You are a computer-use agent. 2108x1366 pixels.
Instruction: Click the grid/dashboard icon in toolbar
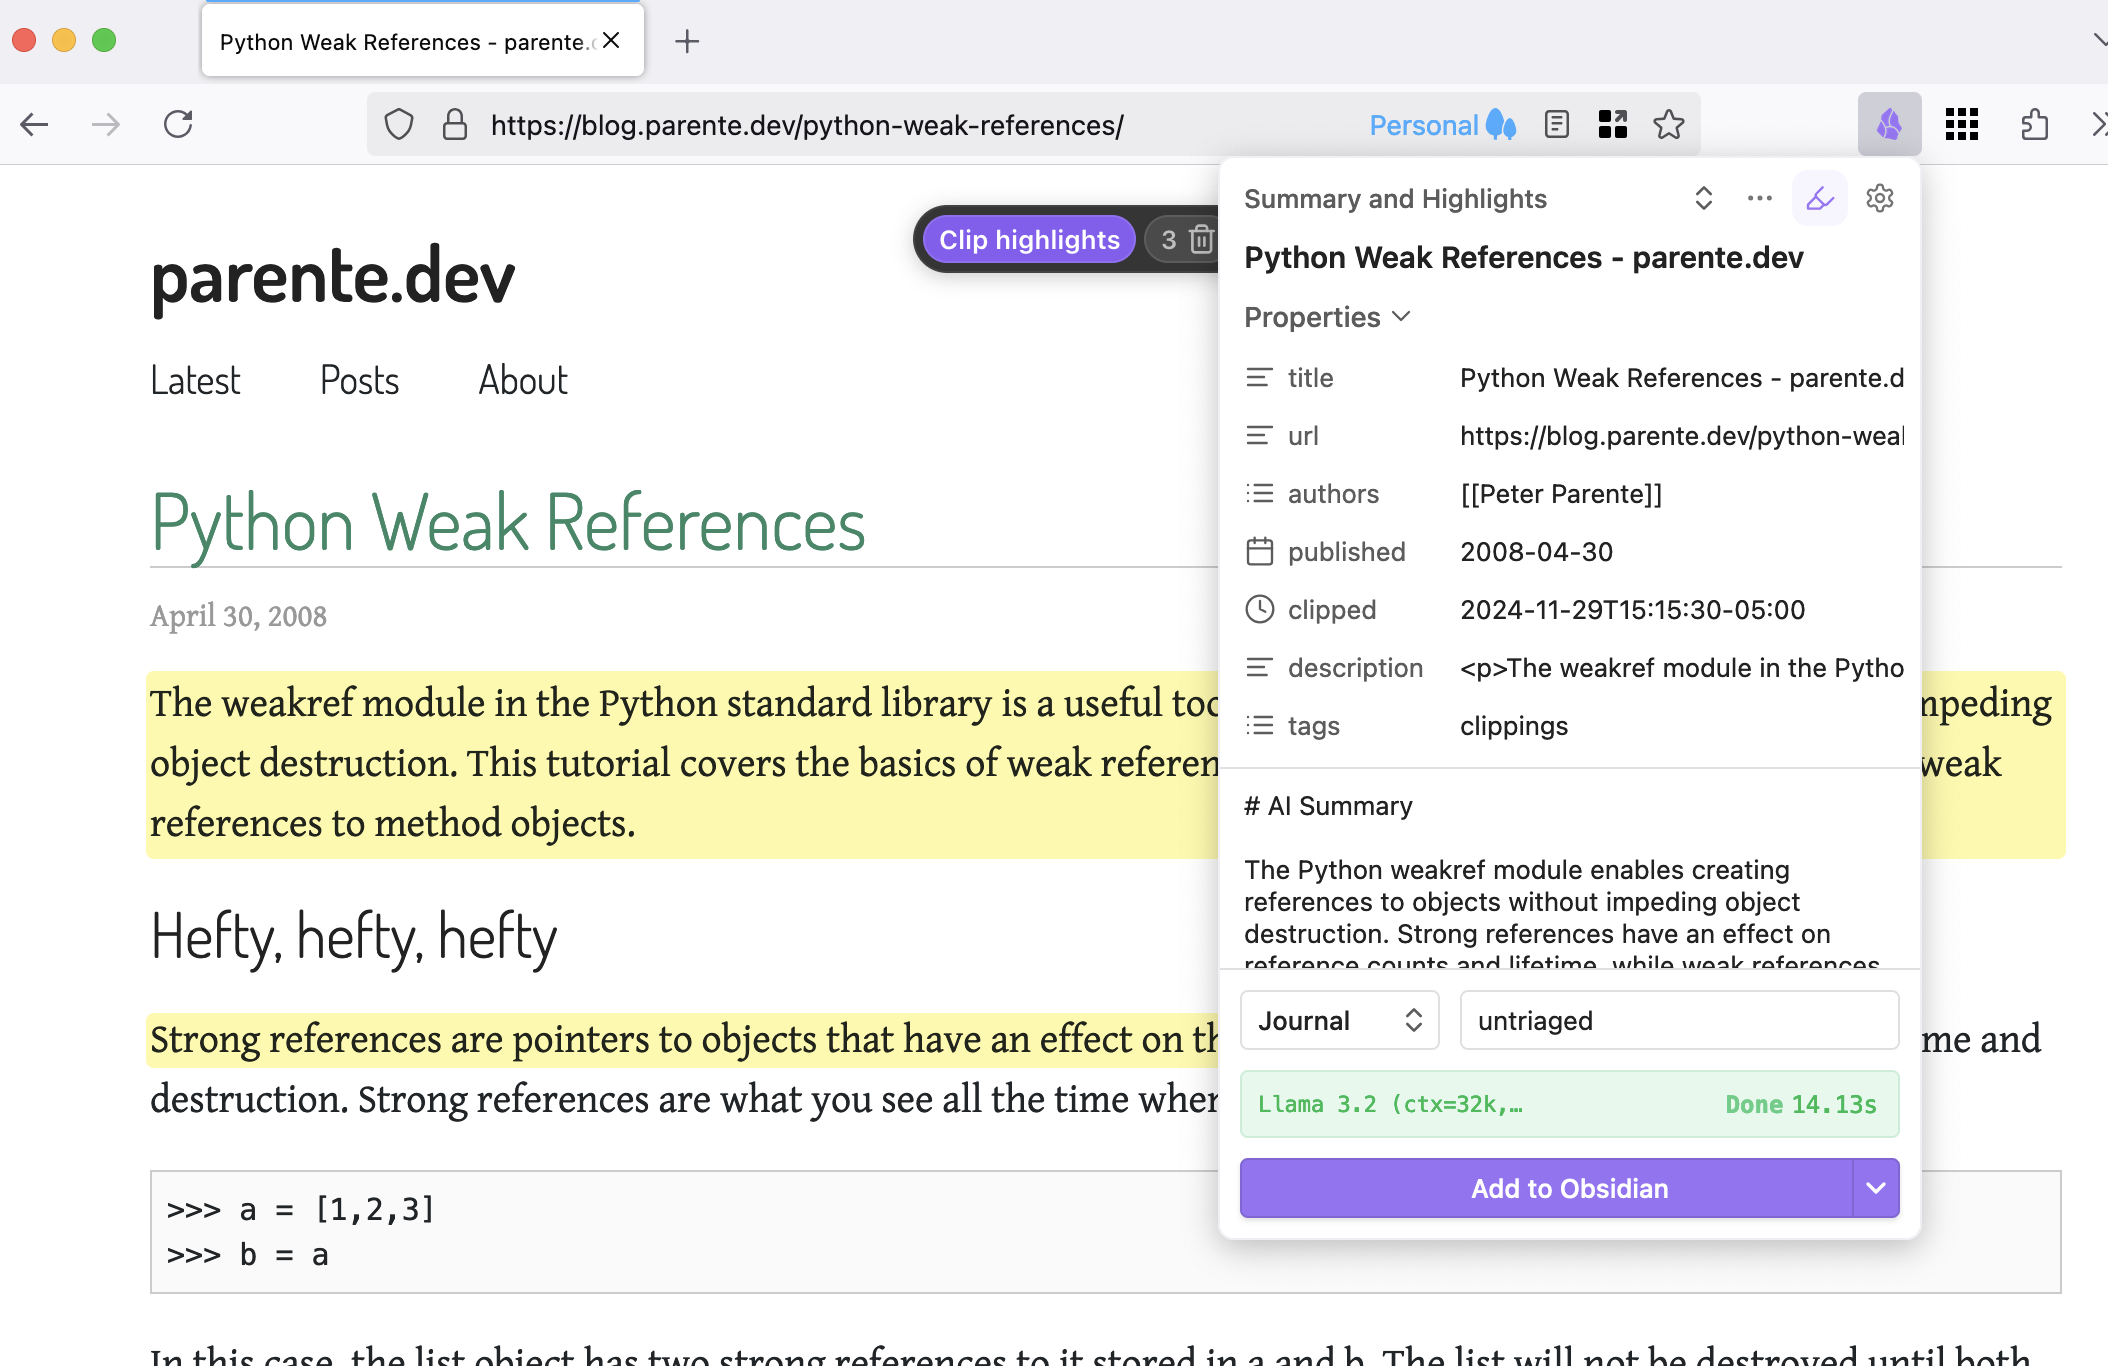pos(1962,123)
